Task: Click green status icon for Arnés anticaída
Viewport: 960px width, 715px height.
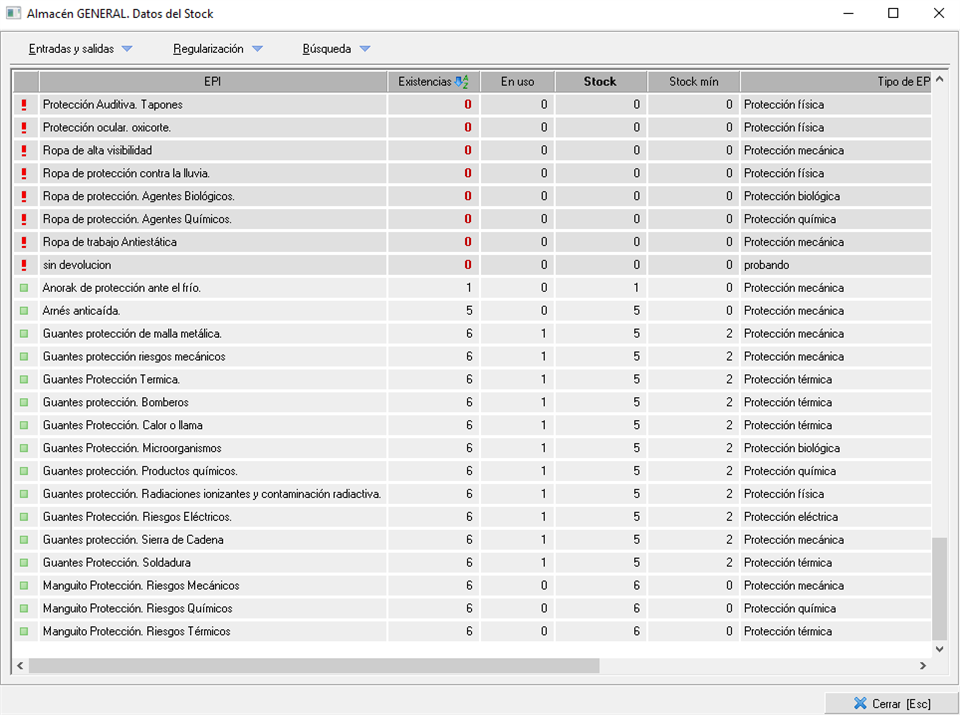Action: [24, 311]
